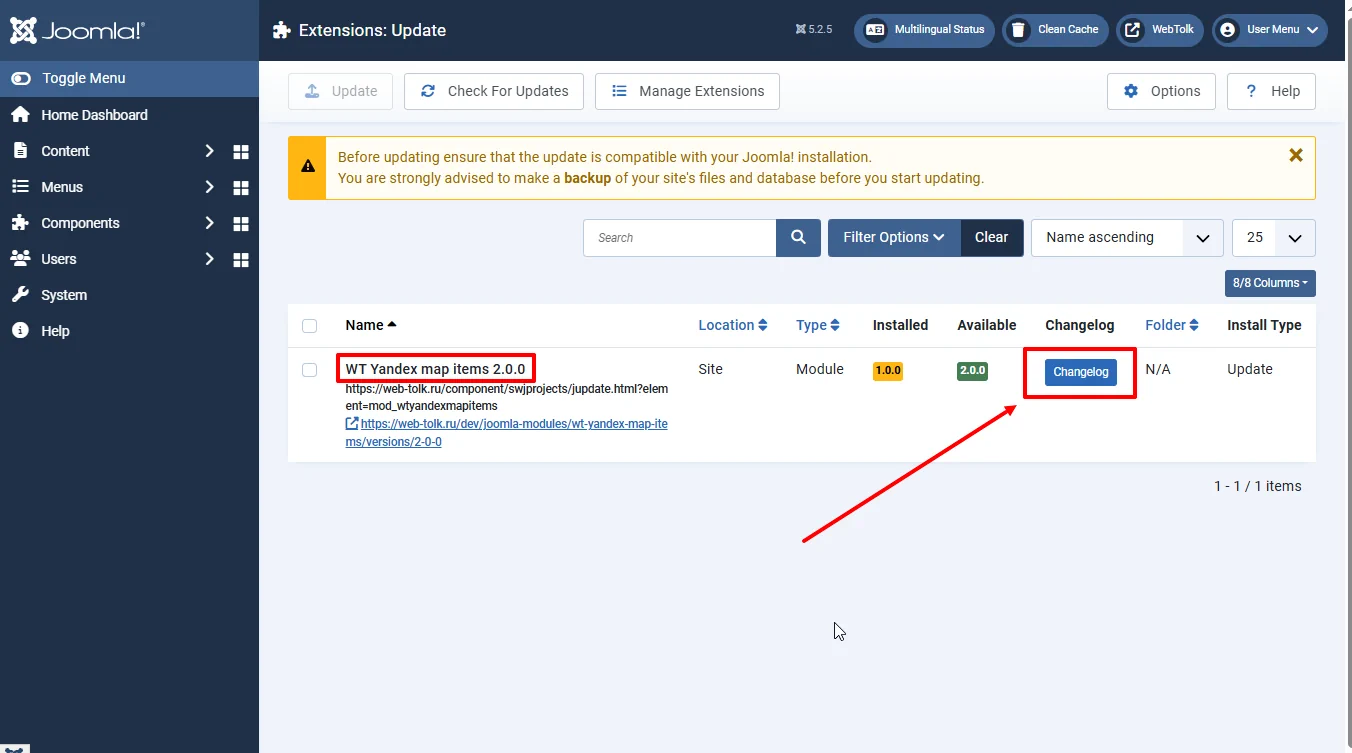Click the System wrench icon
Image resolution: width=1352 pixels, height=753 pixels.
[x=20, y=295]
